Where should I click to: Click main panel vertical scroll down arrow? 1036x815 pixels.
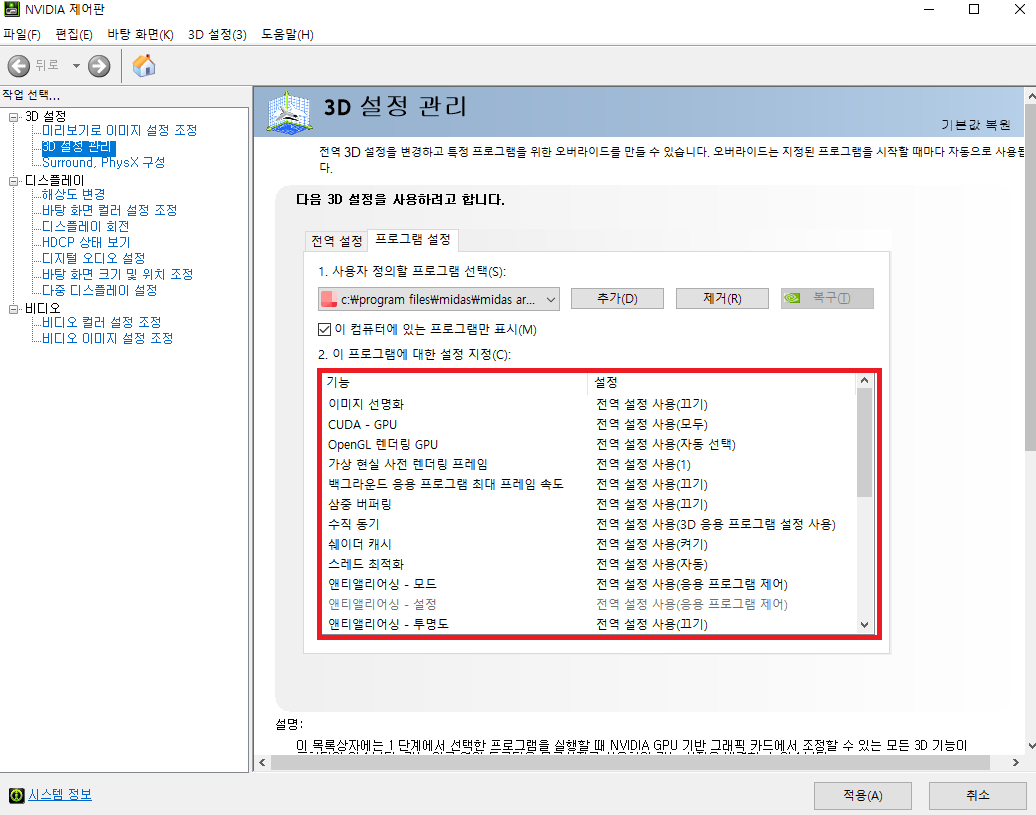point(1031,746)
